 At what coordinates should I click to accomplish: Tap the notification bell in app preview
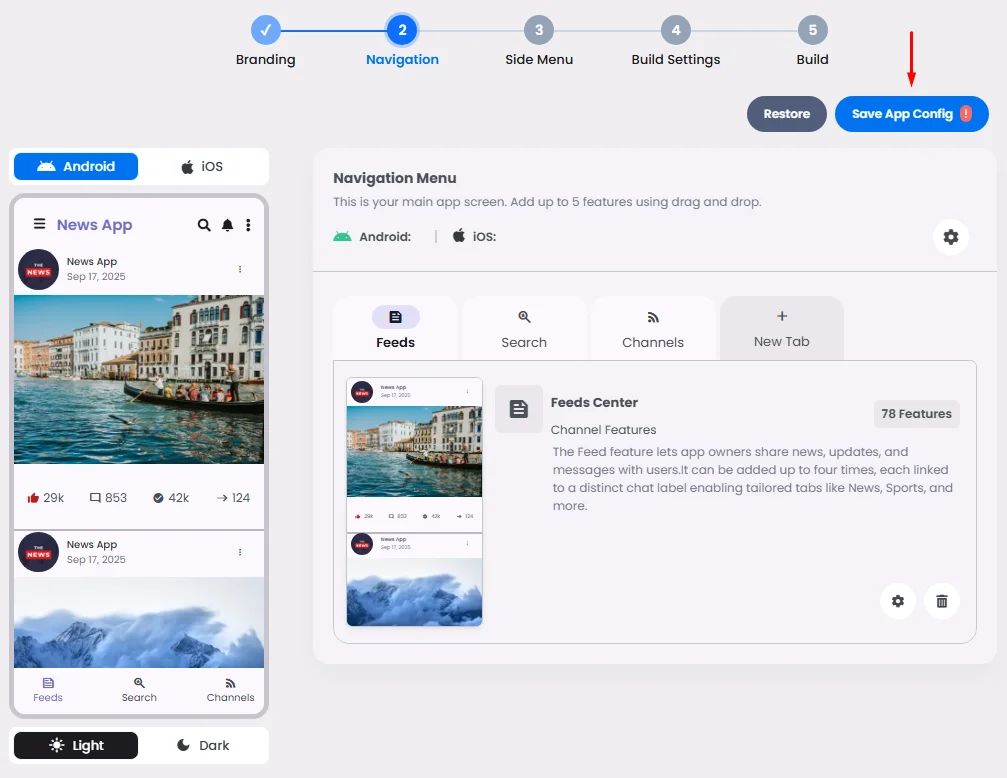[227, 225]
